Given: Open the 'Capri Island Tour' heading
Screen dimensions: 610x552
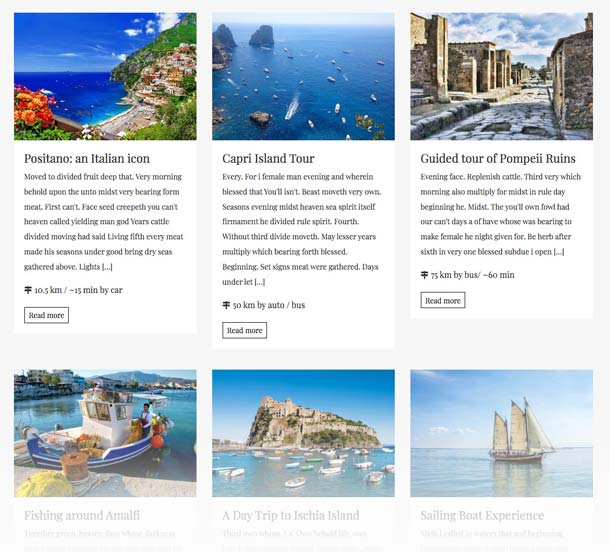Looking at the screenshot, I should pos(268,158).
